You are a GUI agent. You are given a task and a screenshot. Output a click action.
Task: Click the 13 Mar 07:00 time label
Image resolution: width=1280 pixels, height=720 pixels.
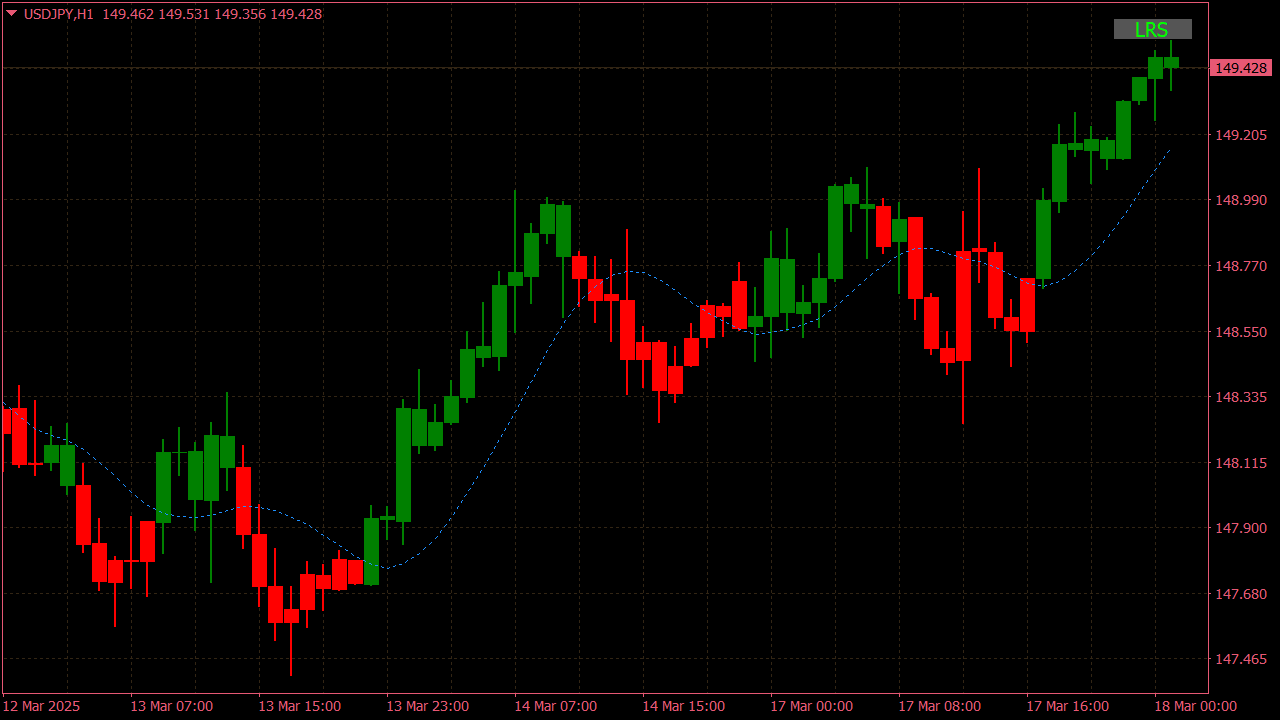pyautogui.click(x=171, y=706)
